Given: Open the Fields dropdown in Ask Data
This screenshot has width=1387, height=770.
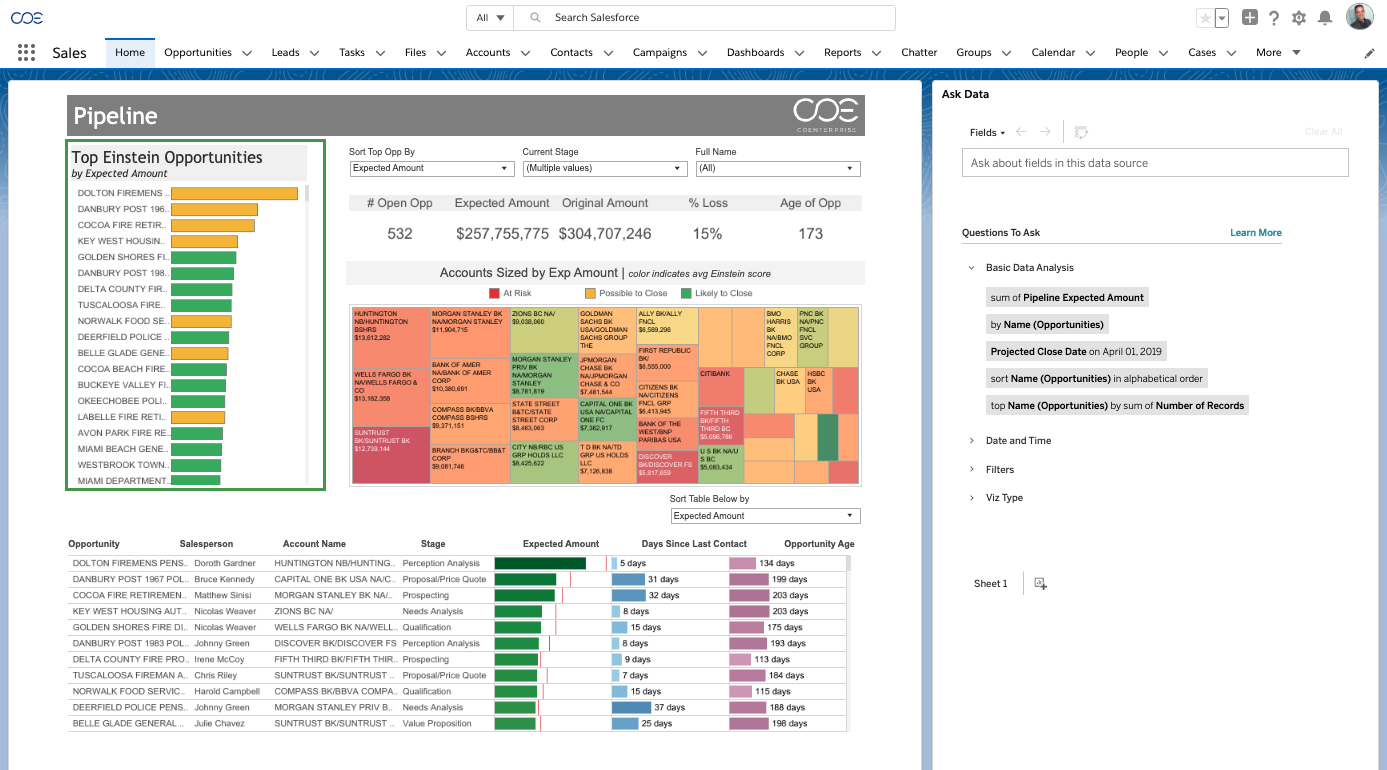Looking at the screenshot, I should tap(987, 132).
